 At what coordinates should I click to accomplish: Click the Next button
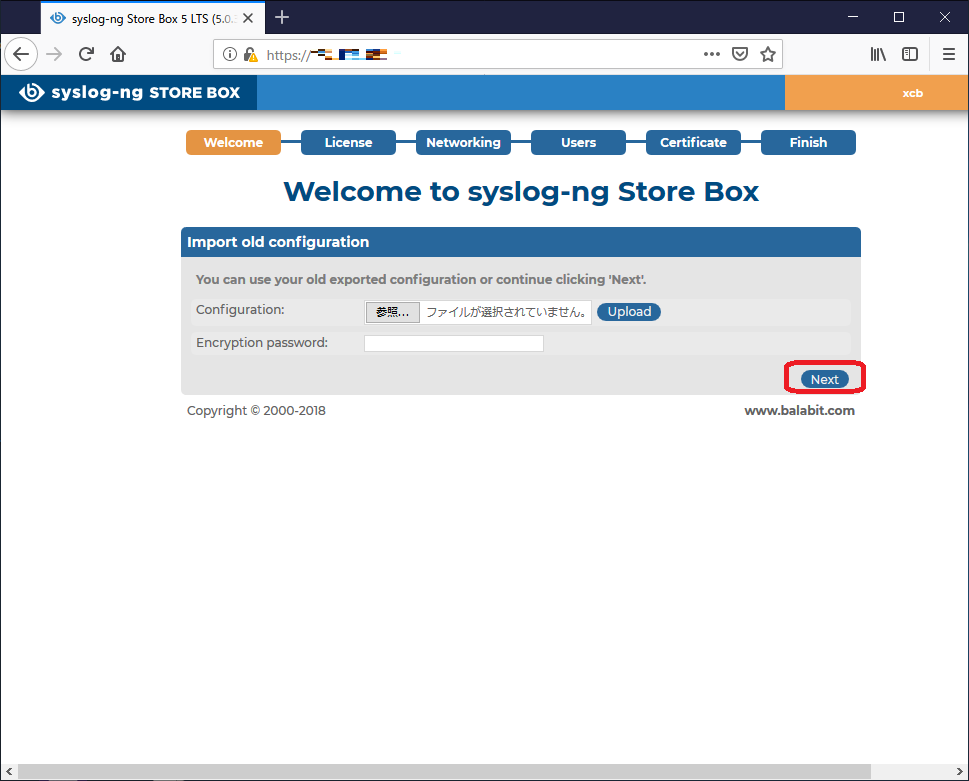click(825, 379)
